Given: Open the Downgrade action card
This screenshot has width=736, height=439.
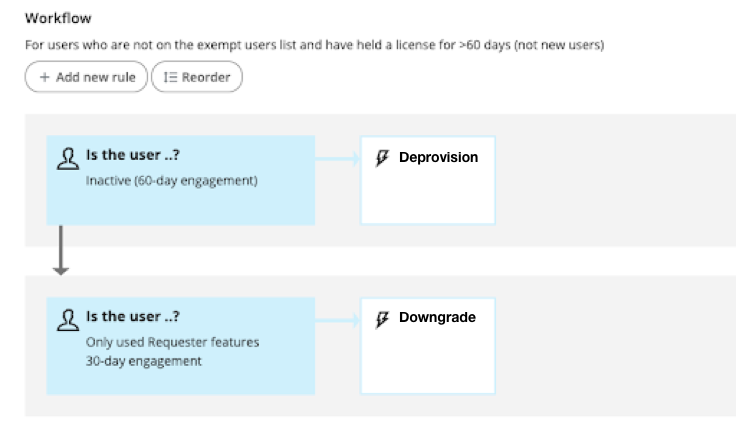Looking at the screenshot, I should pos(427,350).
